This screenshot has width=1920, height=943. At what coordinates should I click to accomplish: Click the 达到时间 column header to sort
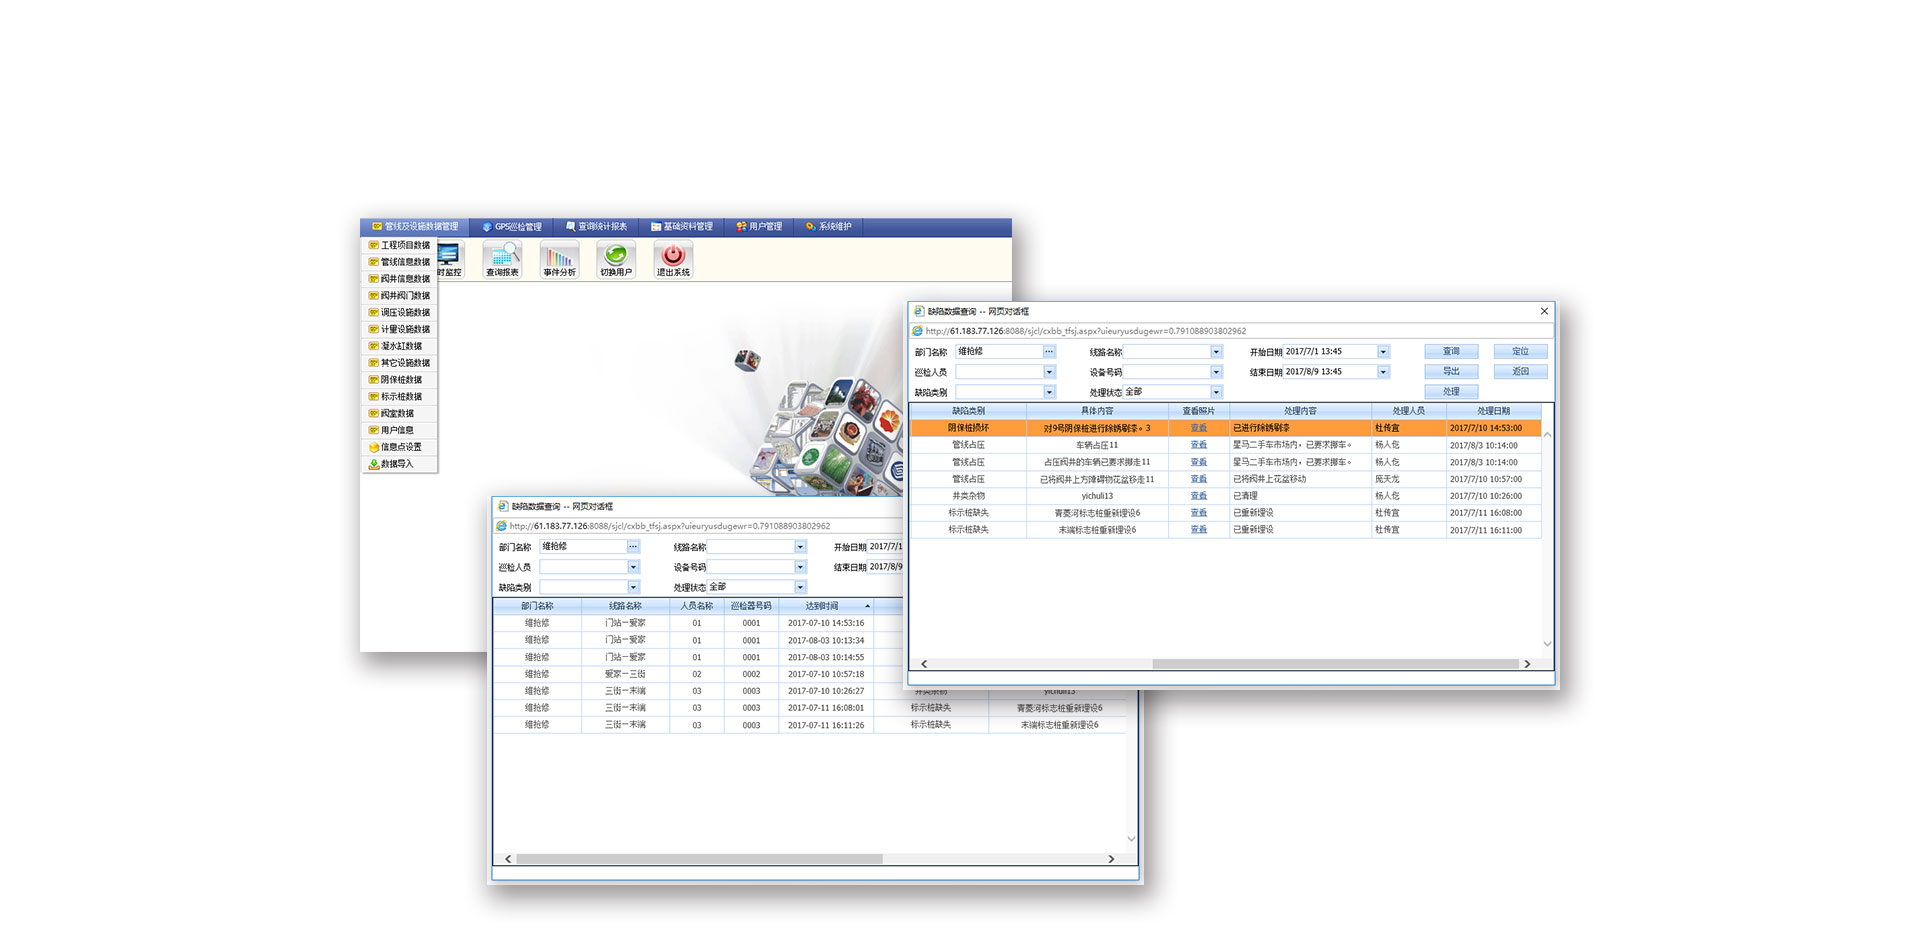pos(822,606)
